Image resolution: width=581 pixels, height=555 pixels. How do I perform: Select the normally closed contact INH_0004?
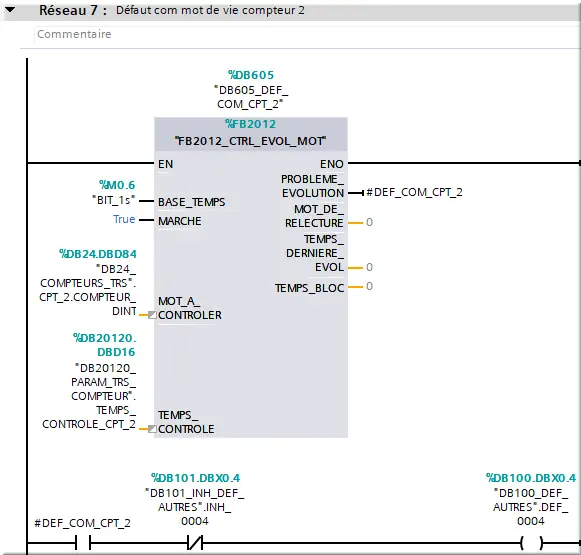point(195,543)
